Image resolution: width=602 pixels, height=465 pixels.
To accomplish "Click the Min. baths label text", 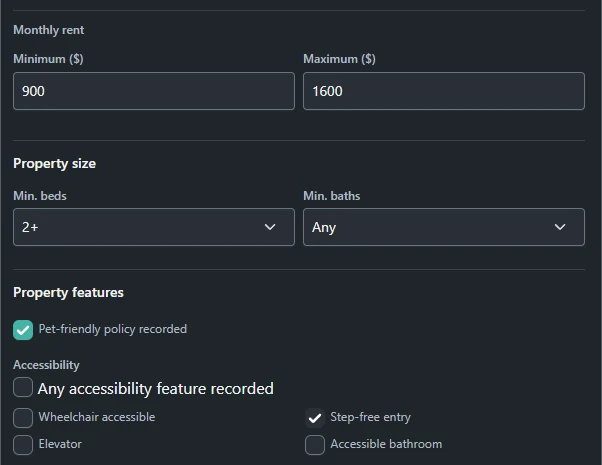I will pyautogui.click(x=332, y=196).
